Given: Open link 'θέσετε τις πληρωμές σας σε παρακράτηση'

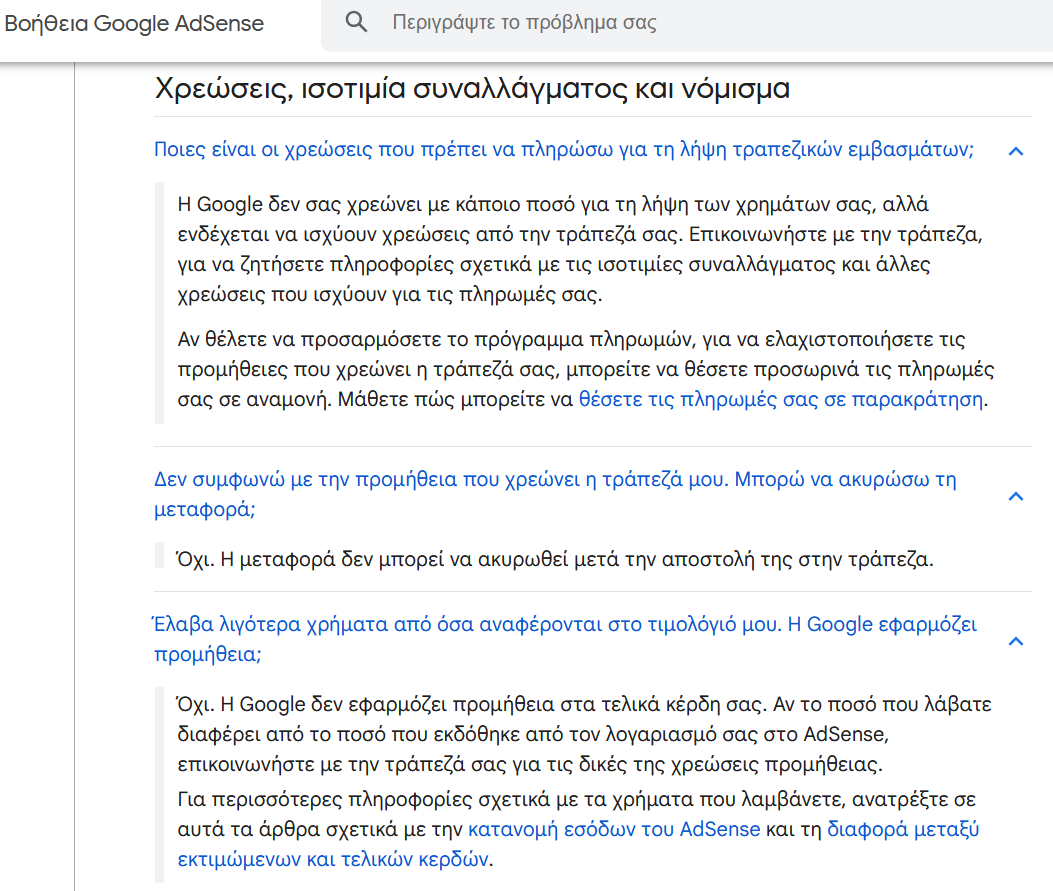Looking at the screenshot, I should pos(782,400).
